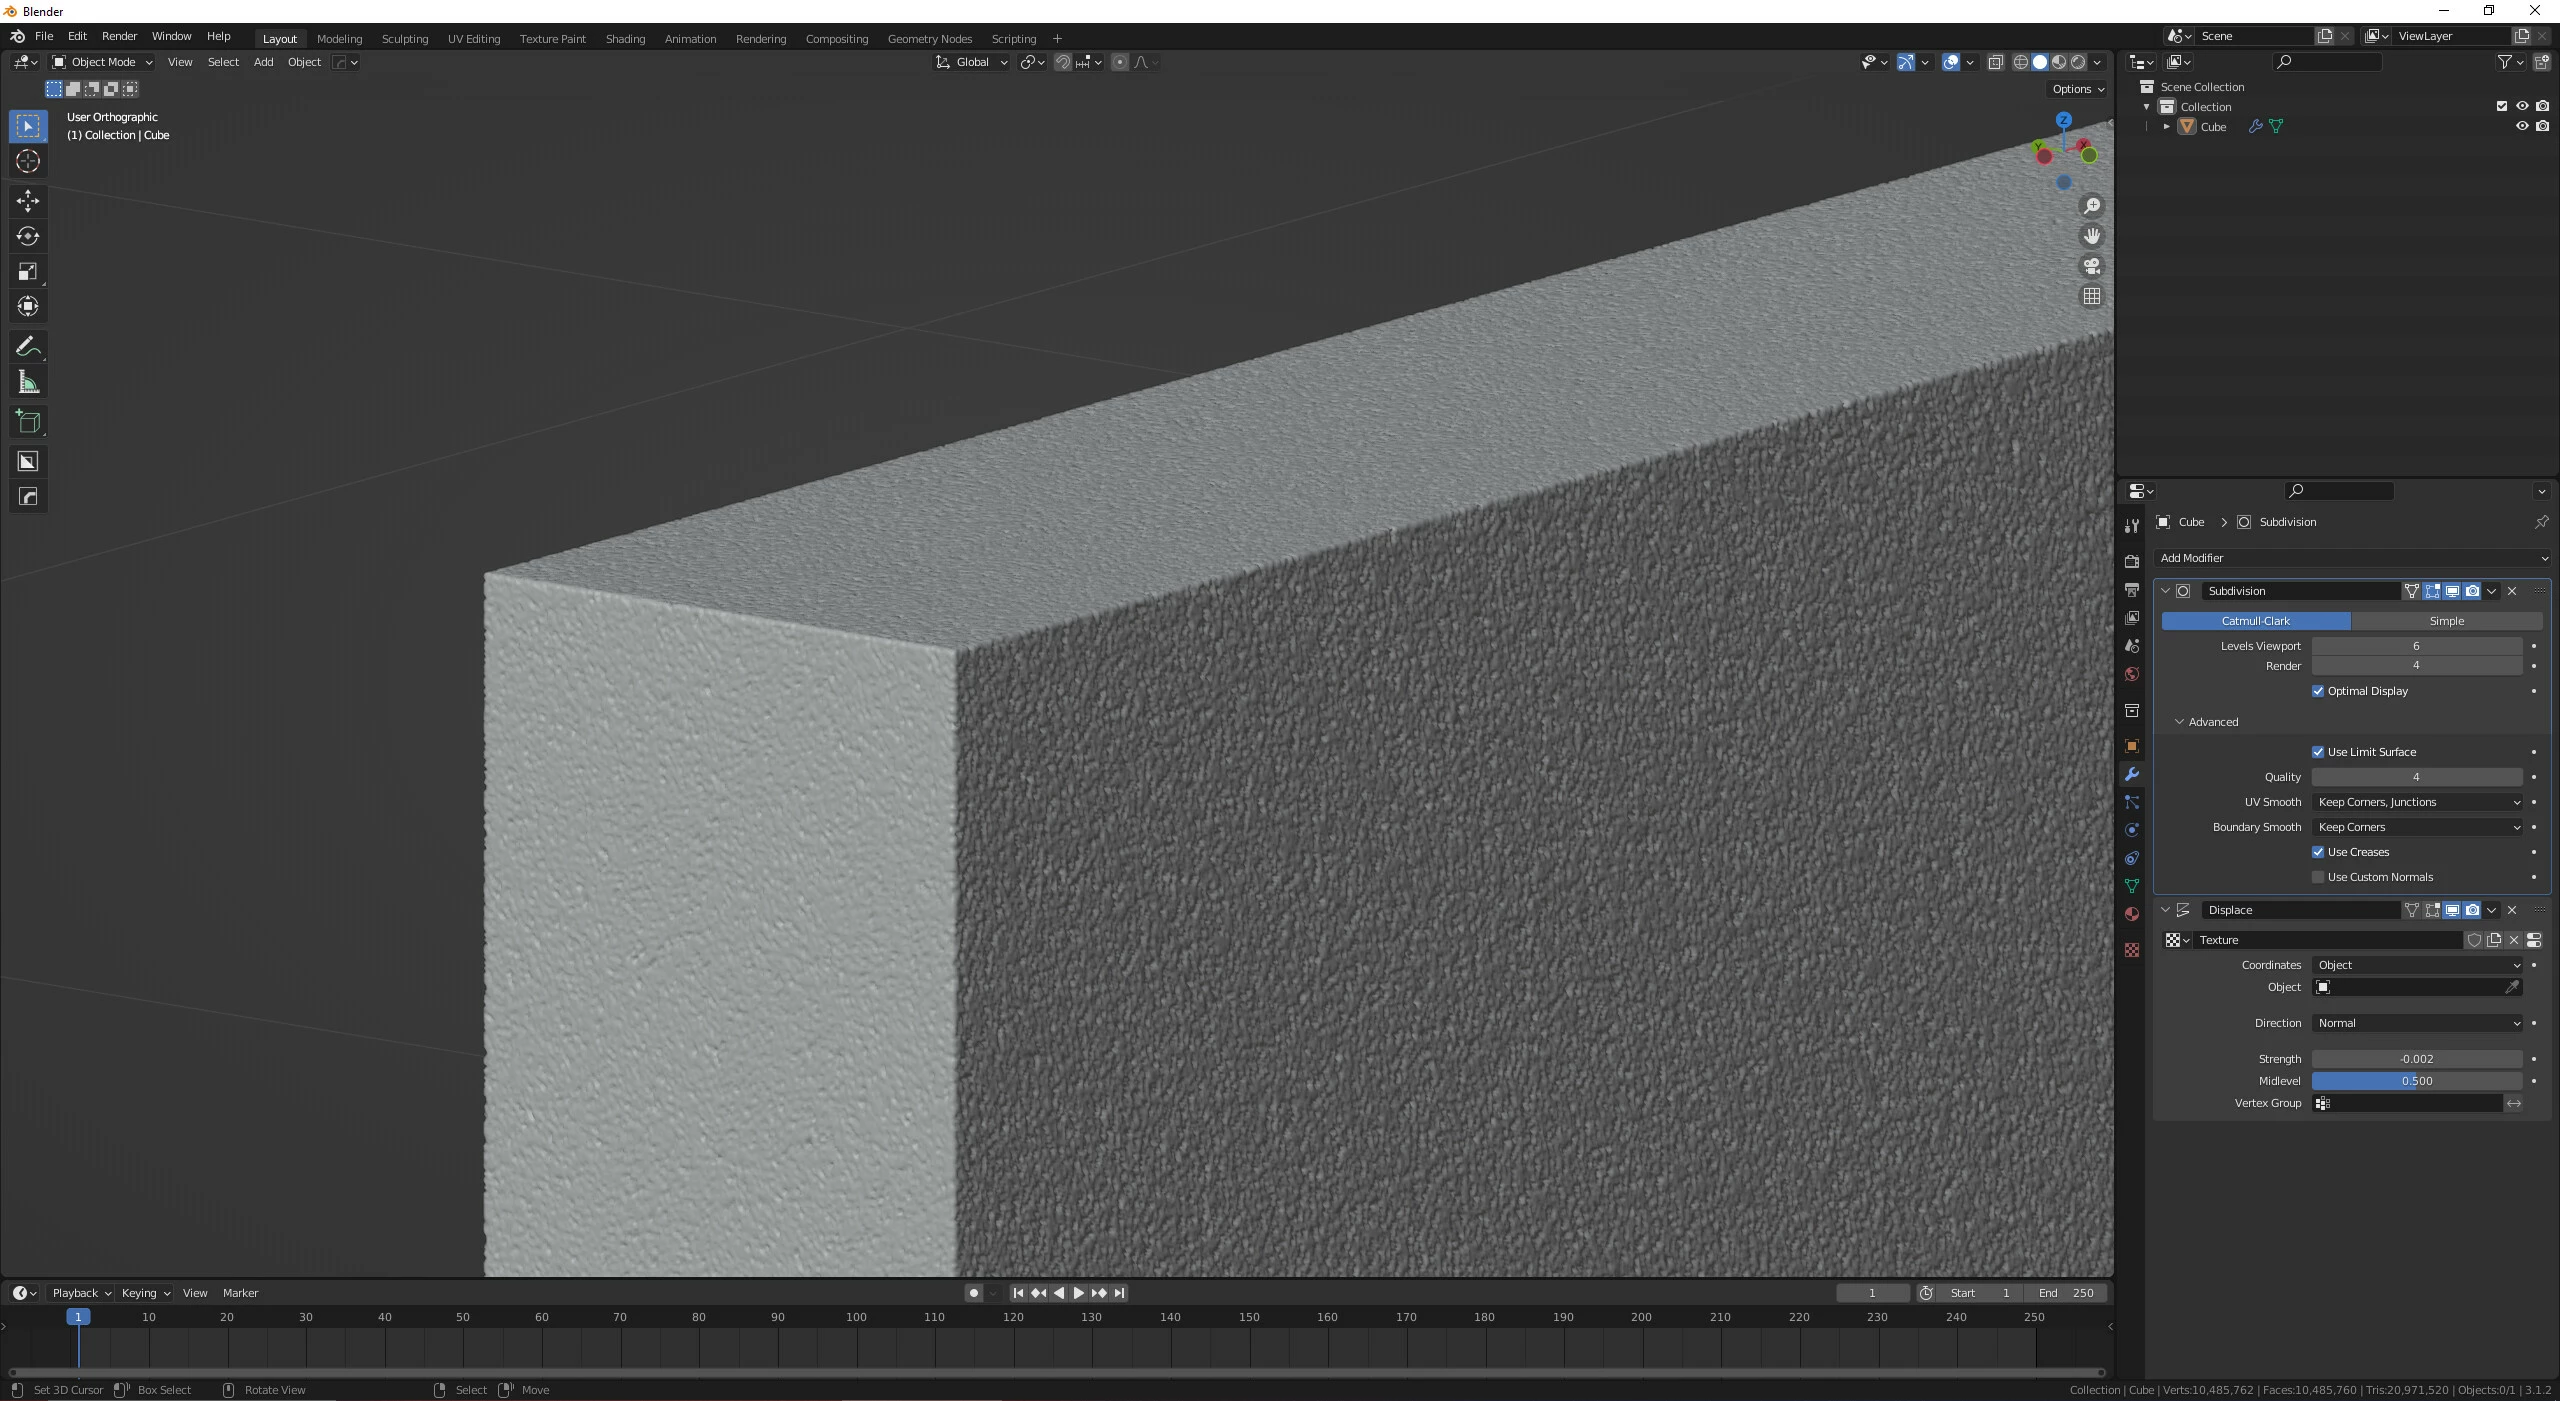Click the Midlevel slider field

[x=2416, y=1081]
